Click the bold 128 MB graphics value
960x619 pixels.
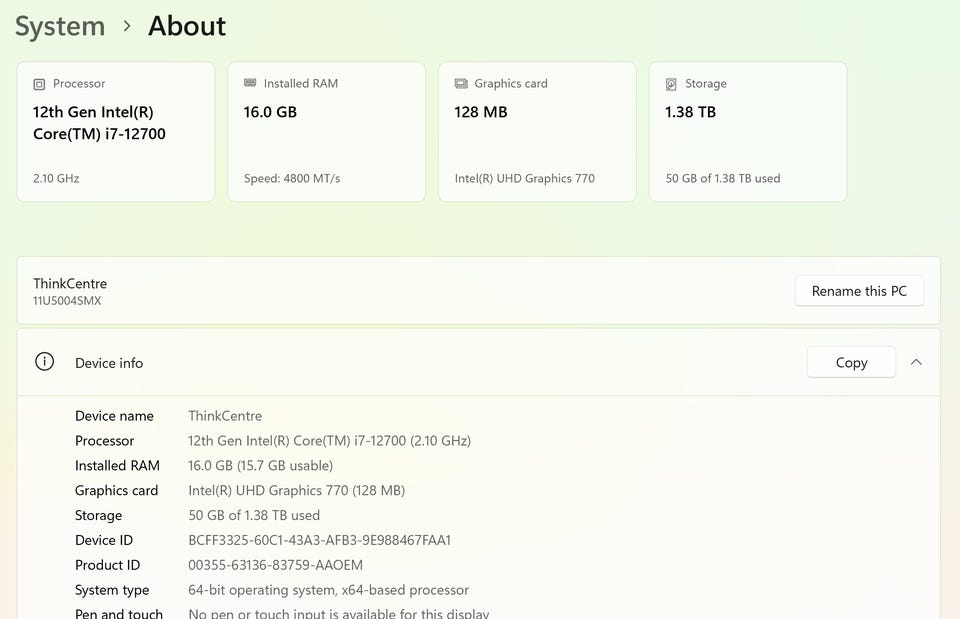click(481, 112)
